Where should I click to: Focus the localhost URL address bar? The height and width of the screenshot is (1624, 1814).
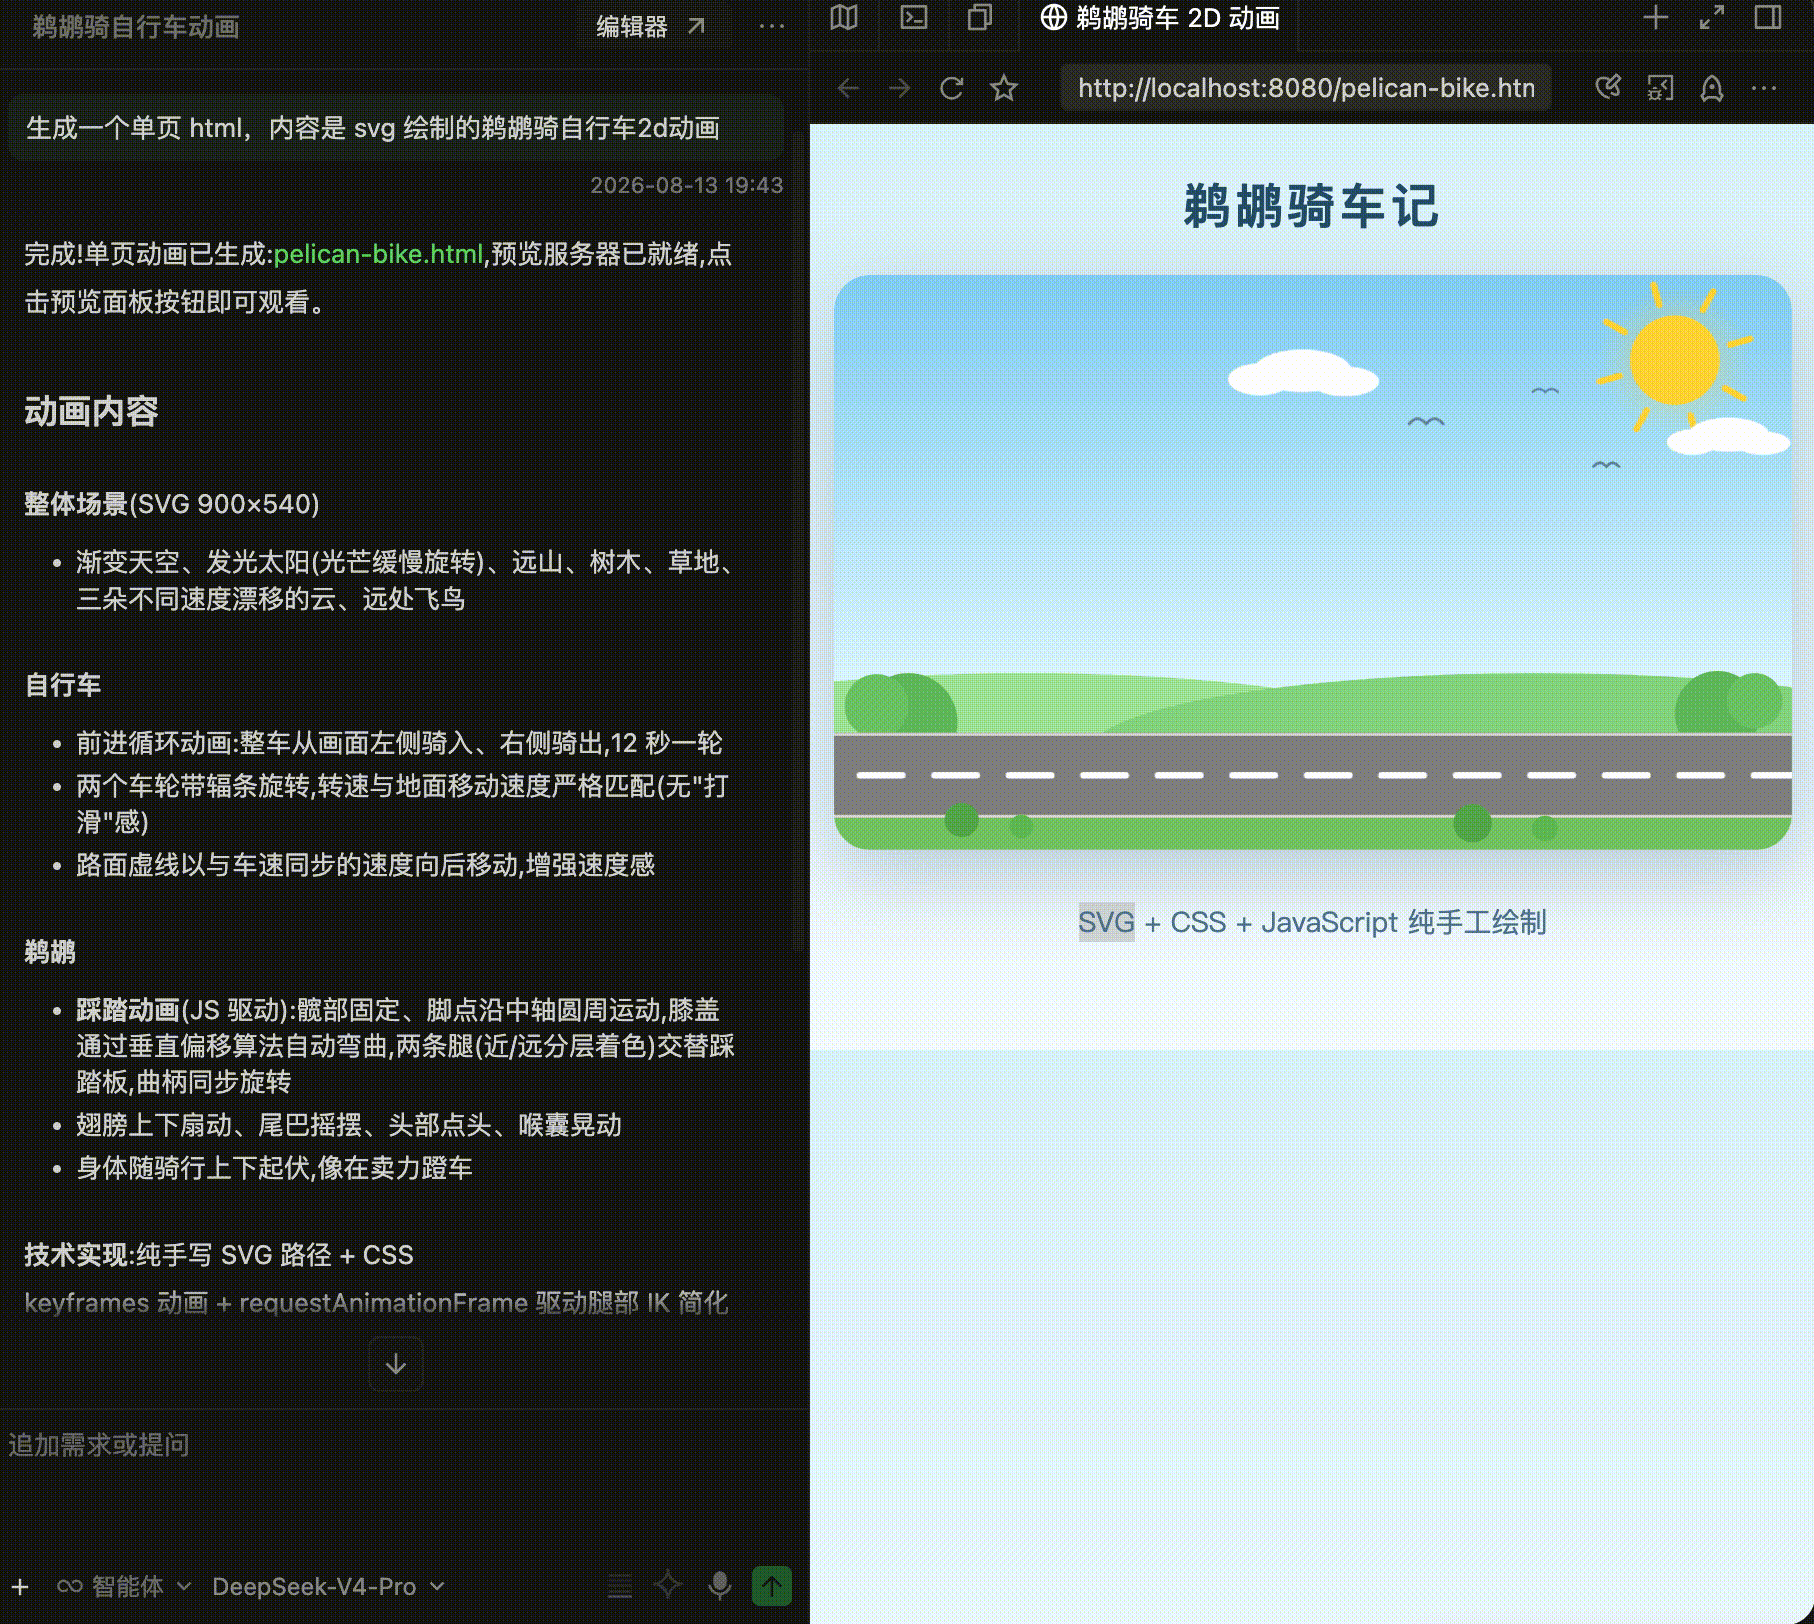point(1306,88)
